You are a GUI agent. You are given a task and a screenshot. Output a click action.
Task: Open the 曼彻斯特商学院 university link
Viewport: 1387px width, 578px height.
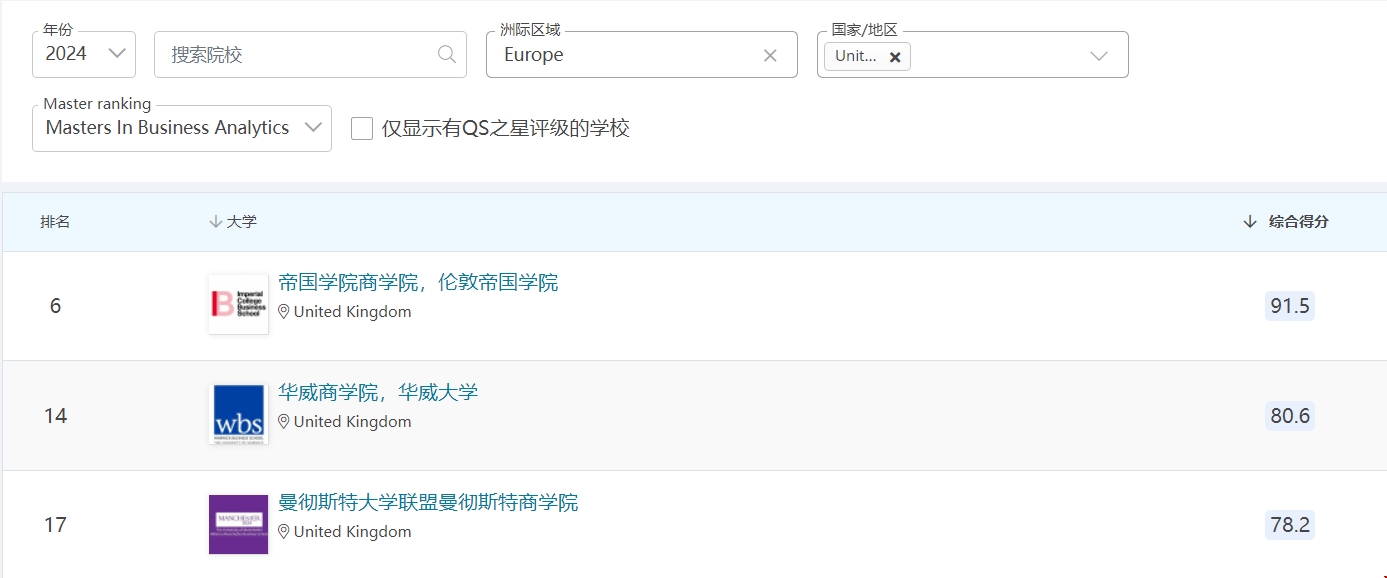(x=428, y=503)
